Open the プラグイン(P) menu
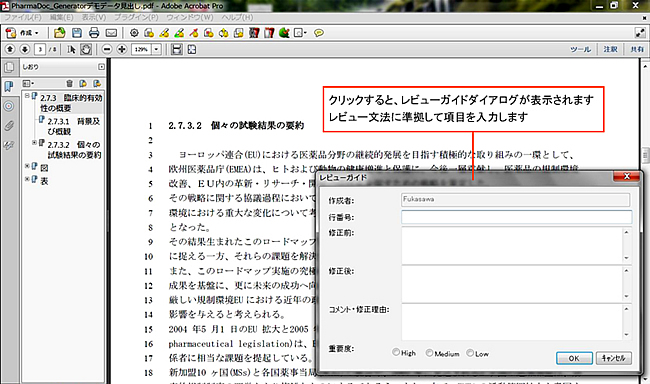650x384 pixels. (136, 17)
